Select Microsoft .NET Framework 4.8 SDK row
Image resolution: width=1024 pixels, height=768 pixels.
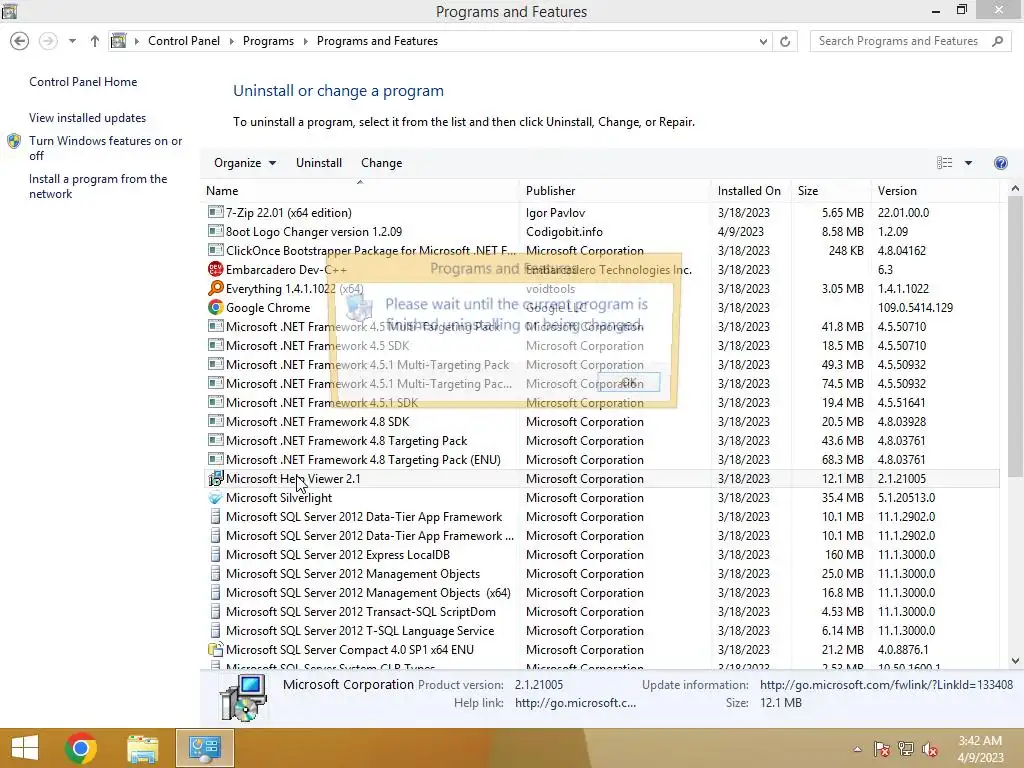point(600,422)
